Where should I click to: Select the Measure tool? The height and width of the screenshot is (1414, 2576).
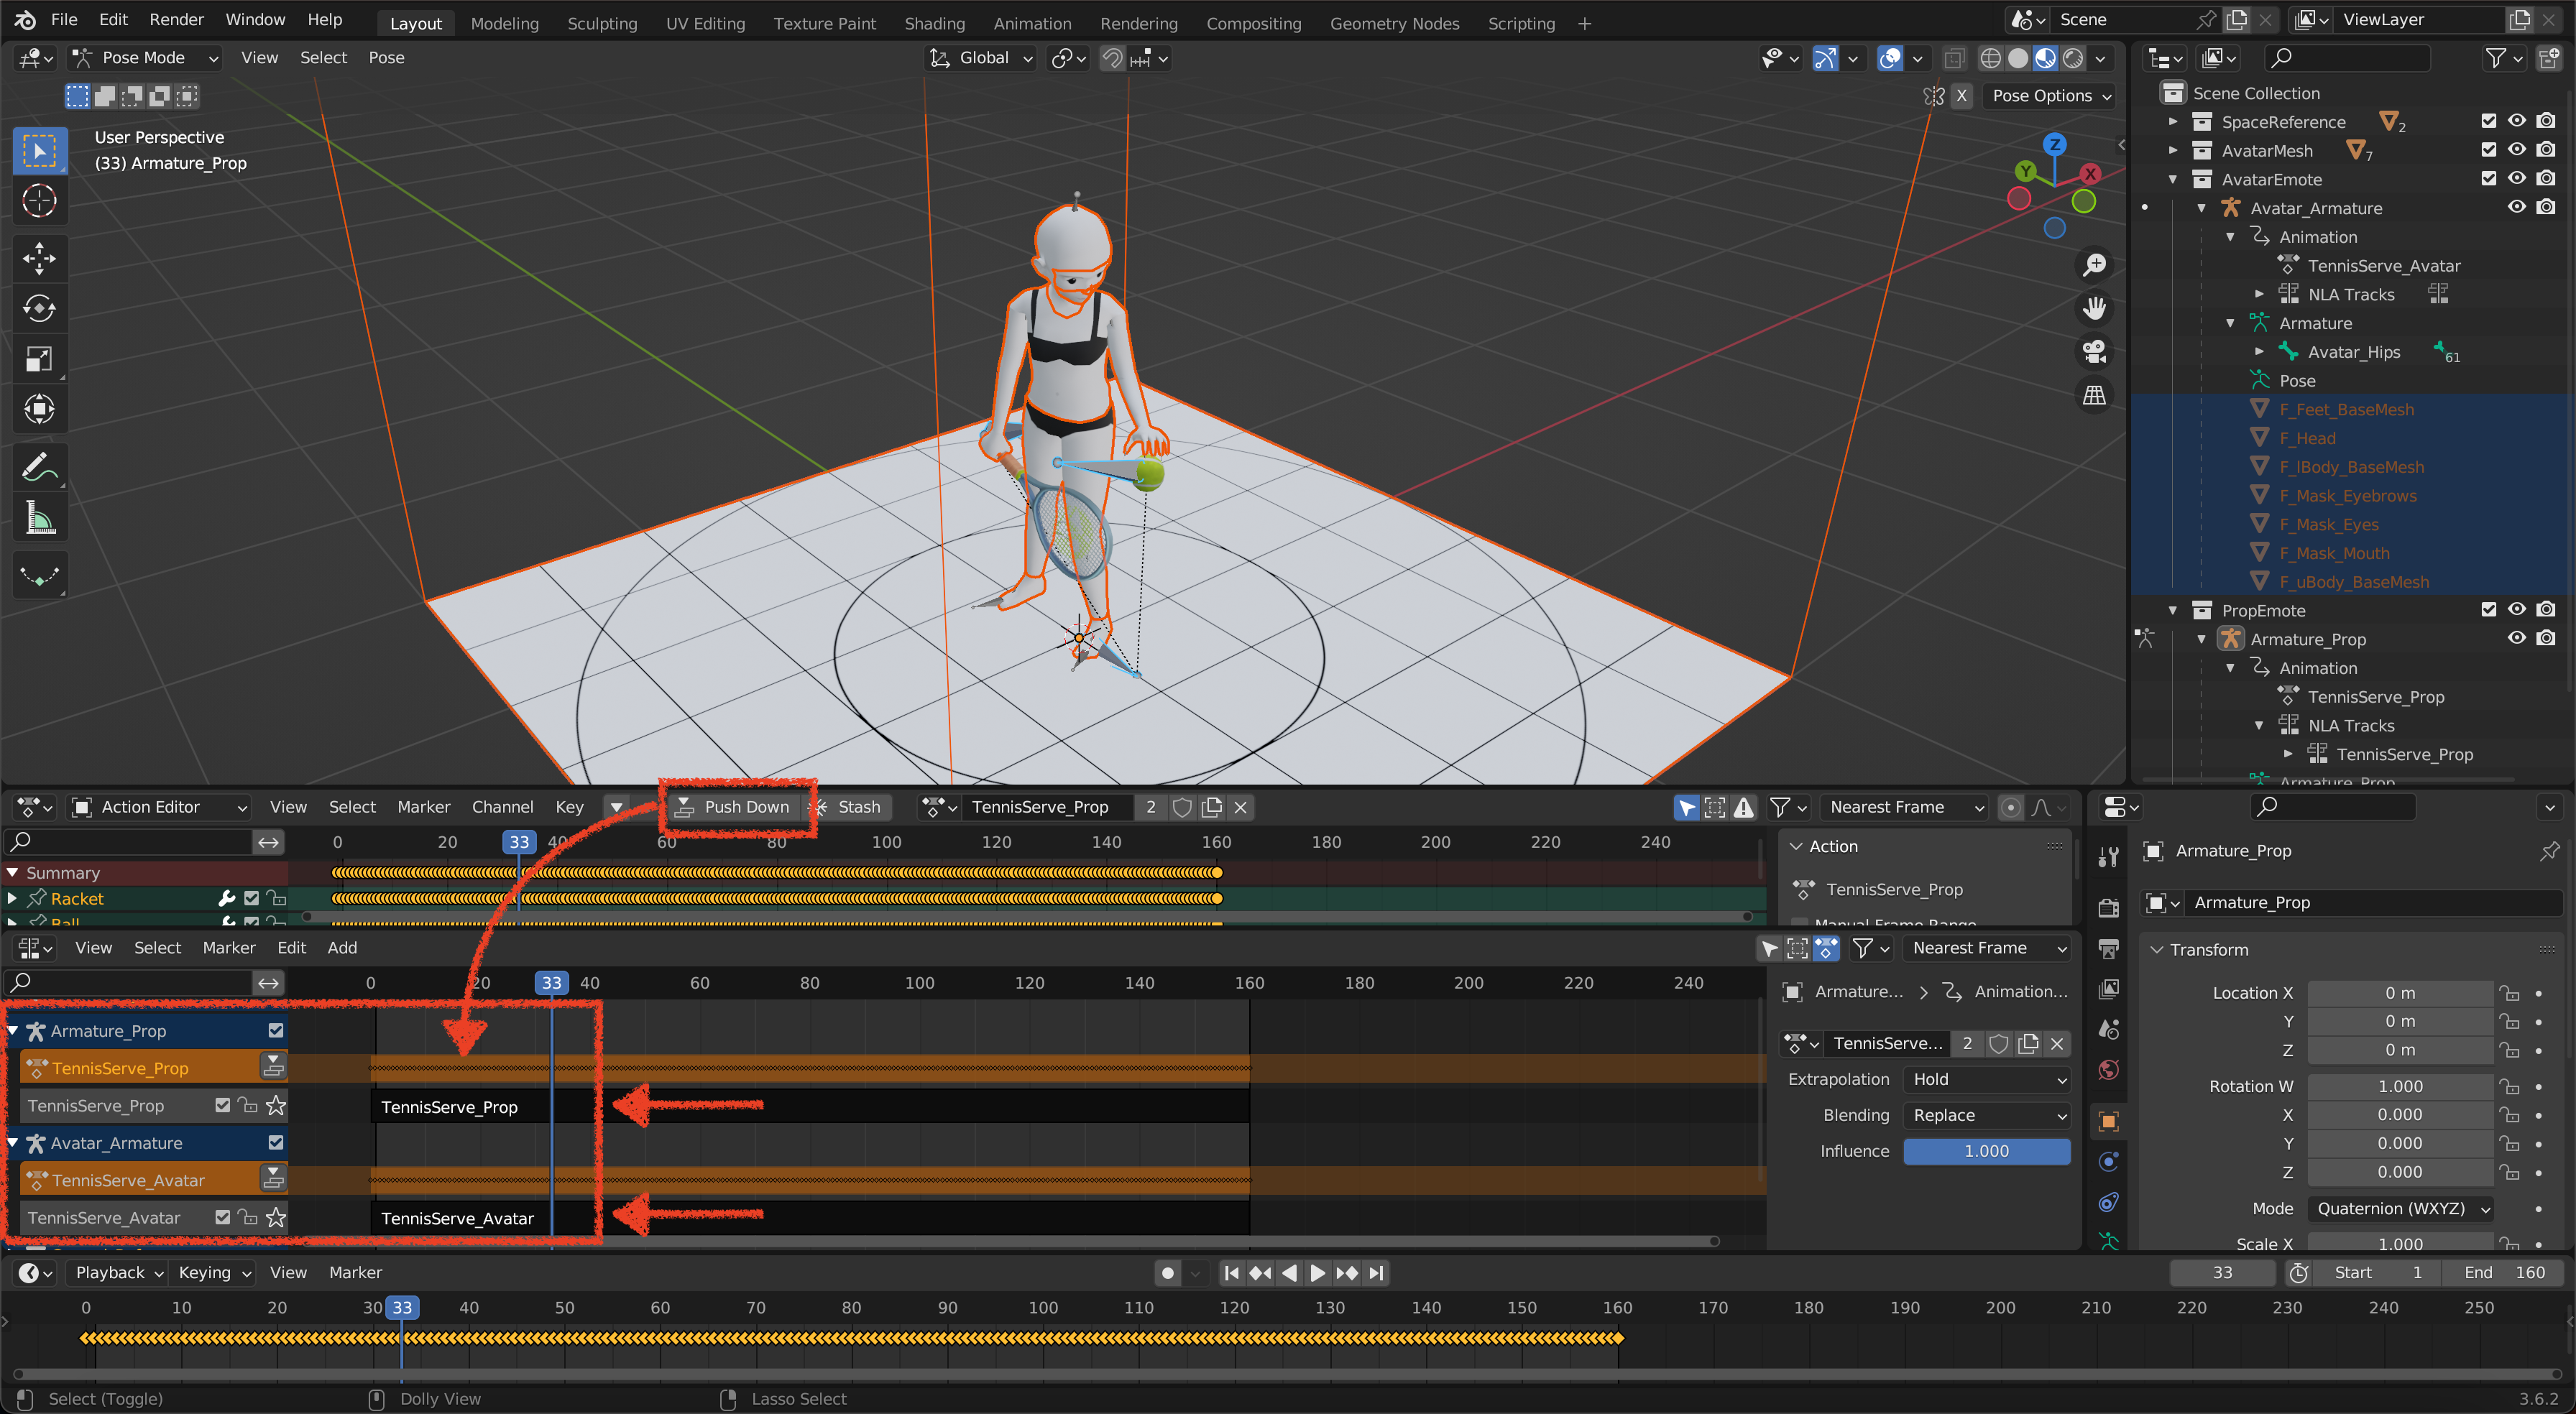pyautogui.click(x=39, y=518)
